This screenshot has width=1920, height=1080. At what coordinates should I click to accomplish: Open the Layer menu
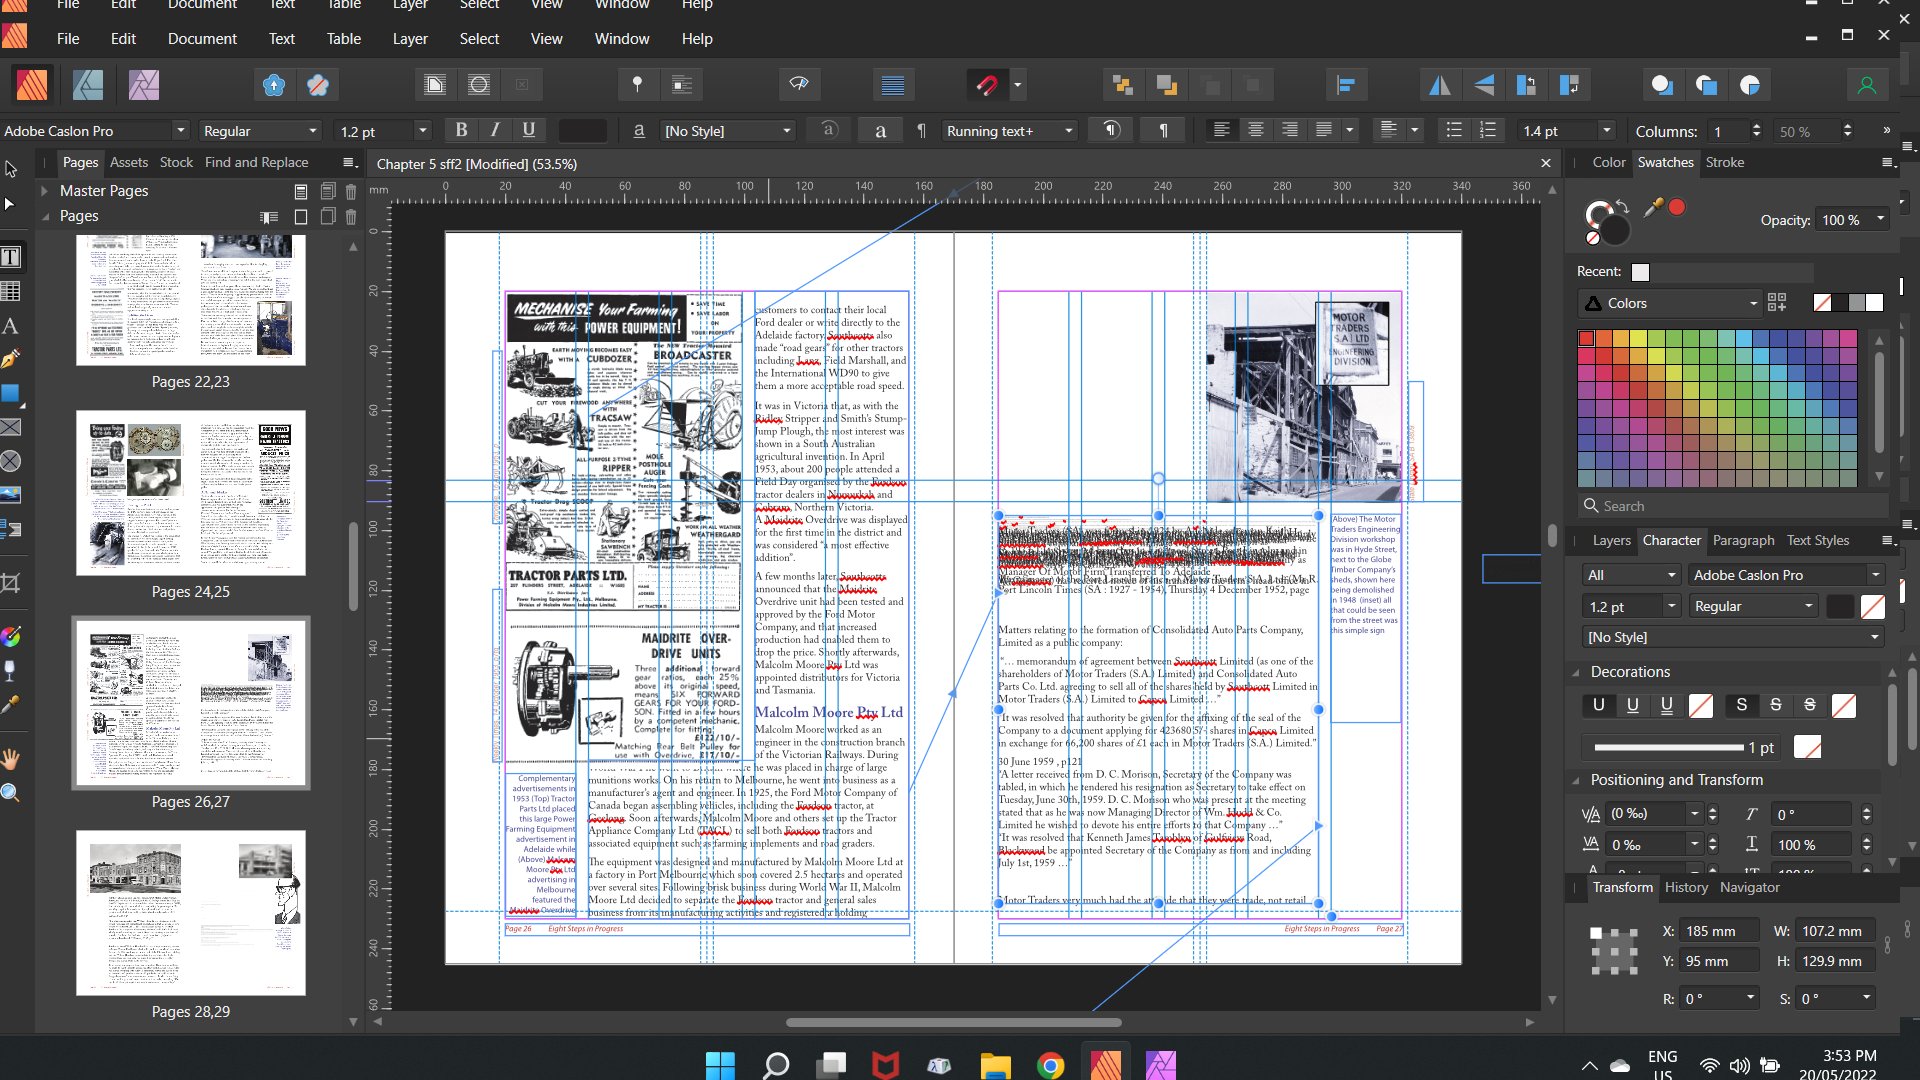point(409,39)
